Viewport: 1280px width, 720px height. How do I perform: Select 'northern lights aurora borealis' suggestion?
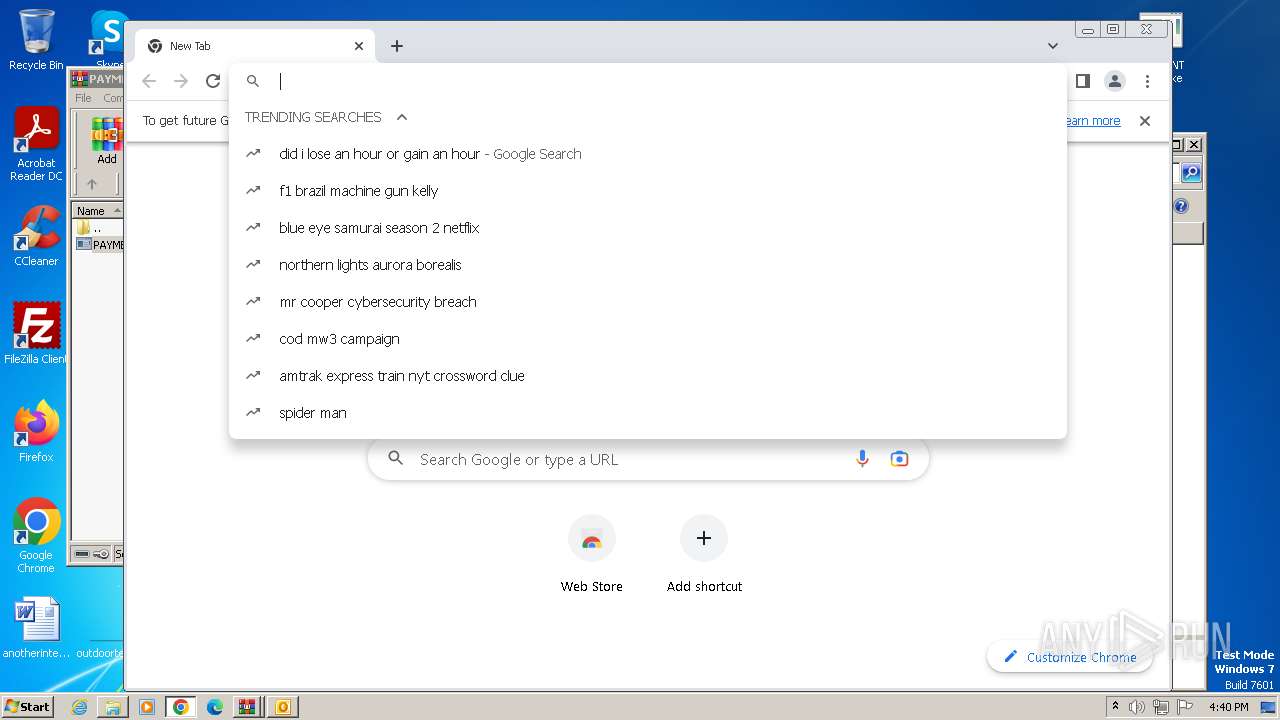pyautogui.click(x=648, y=265)
